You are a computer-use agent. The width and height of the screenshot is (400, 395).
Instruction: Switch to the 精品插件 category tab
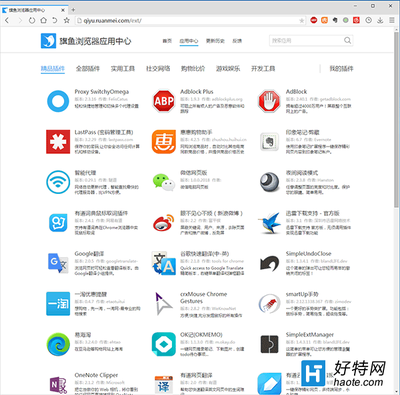pos(53,69)
